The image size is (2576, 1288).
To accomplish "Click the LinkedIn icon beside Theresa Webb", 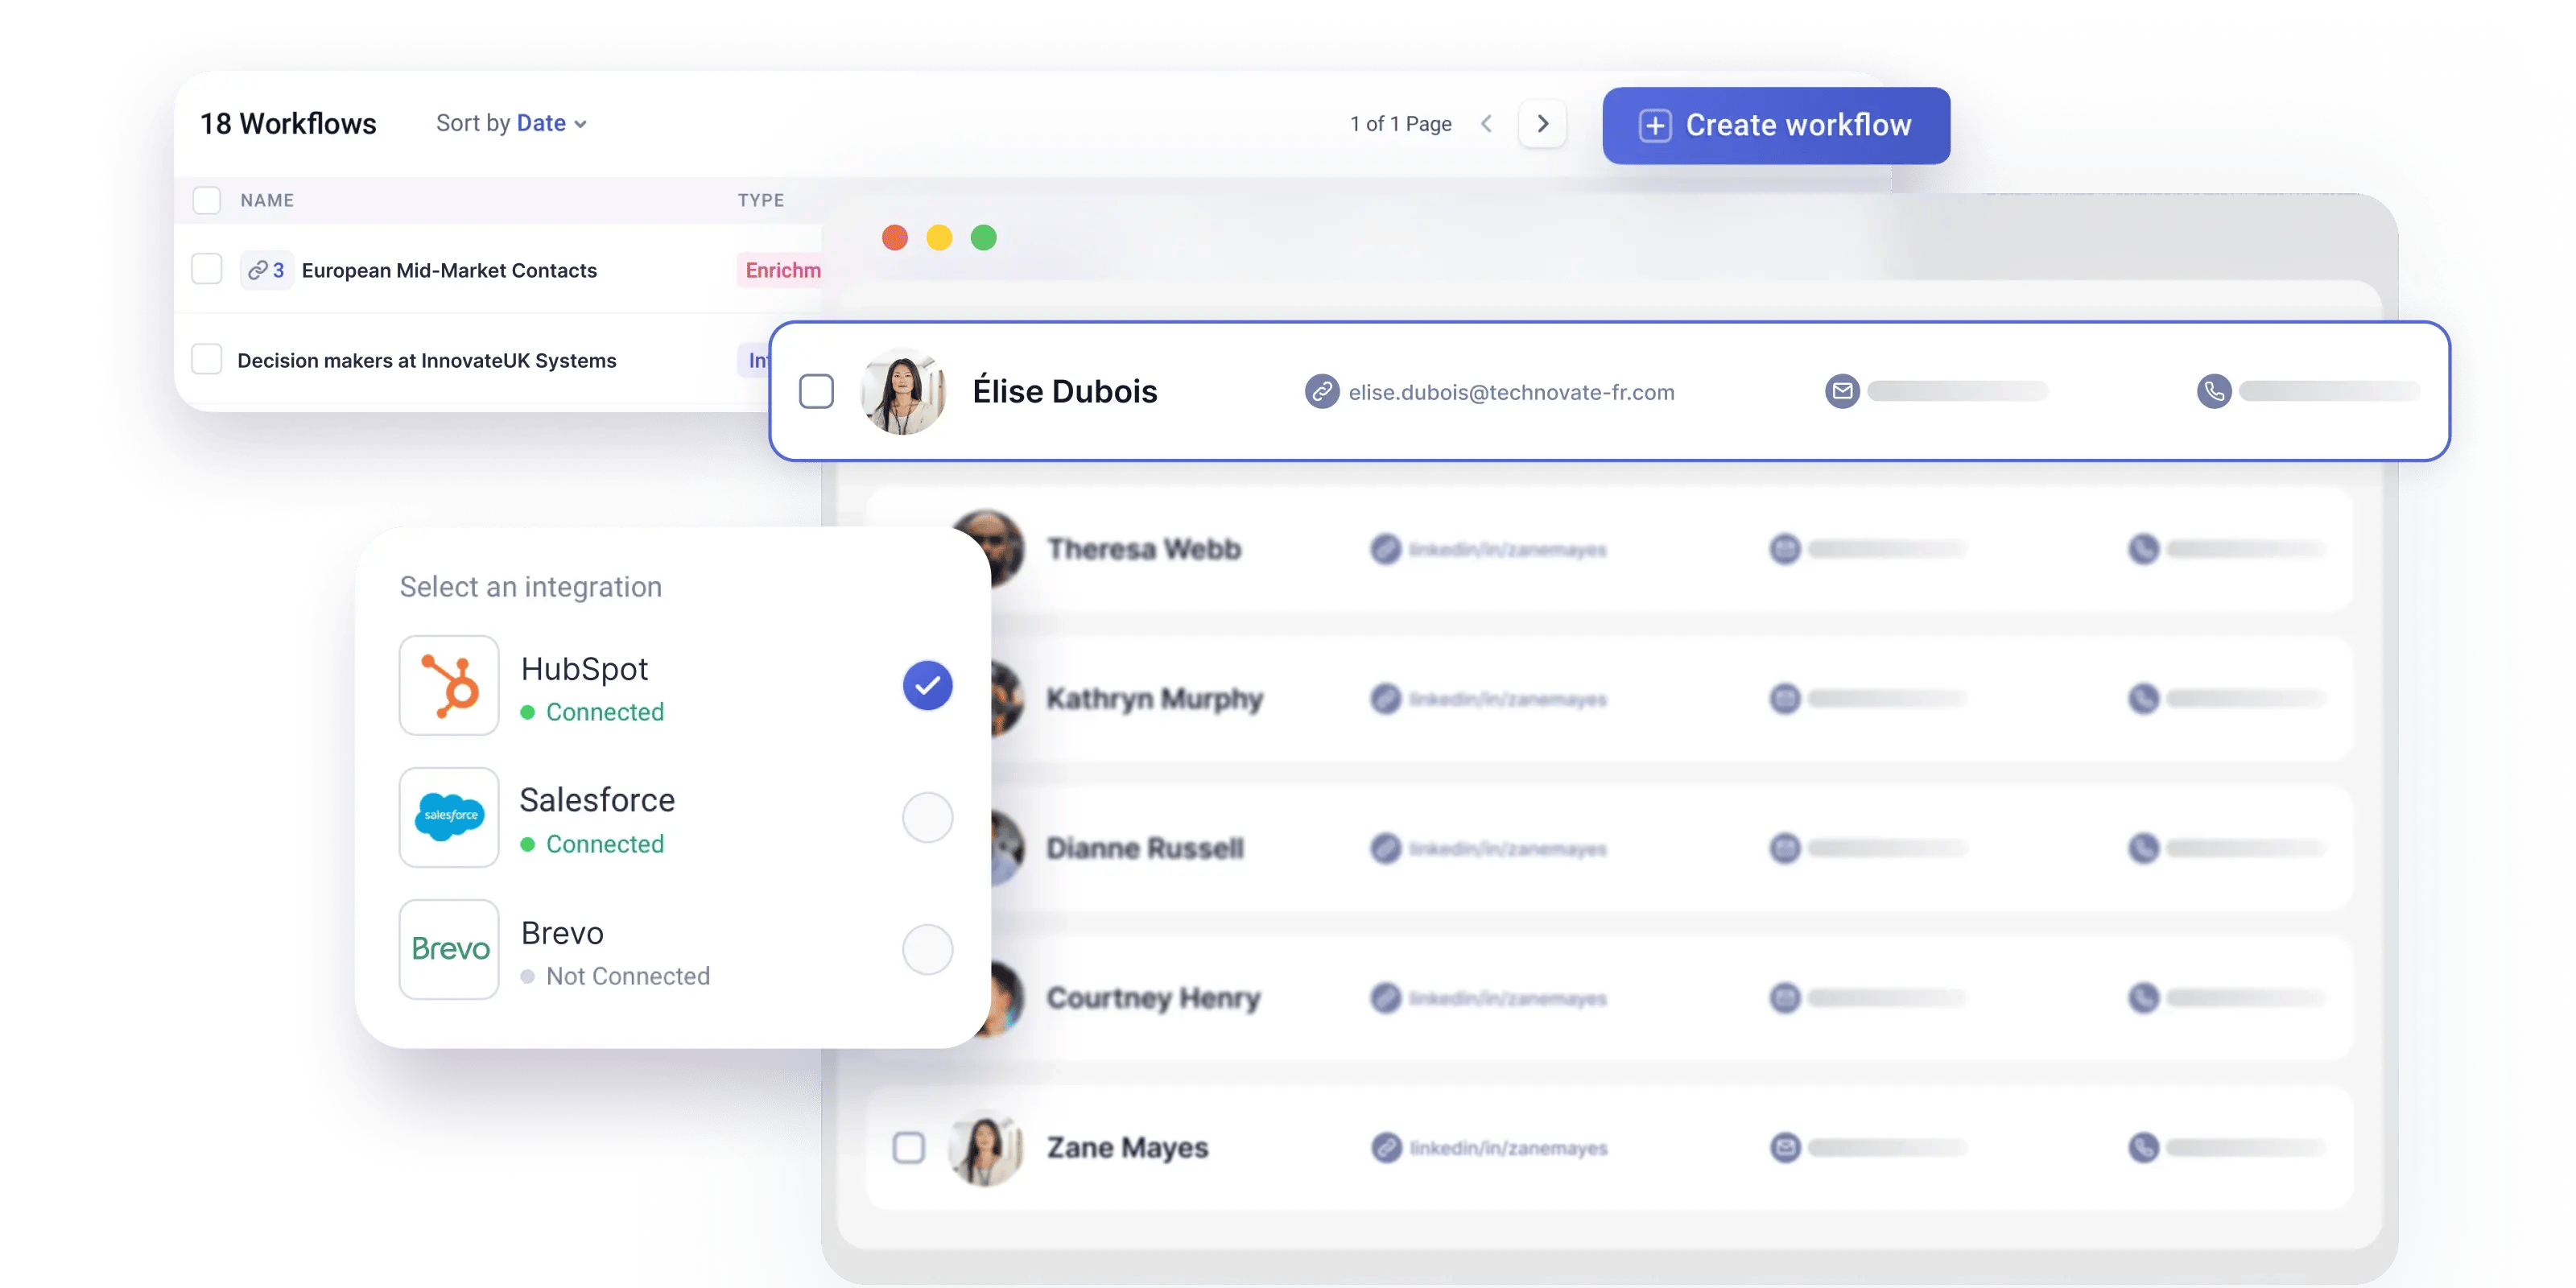I will tap(1386, 549).
